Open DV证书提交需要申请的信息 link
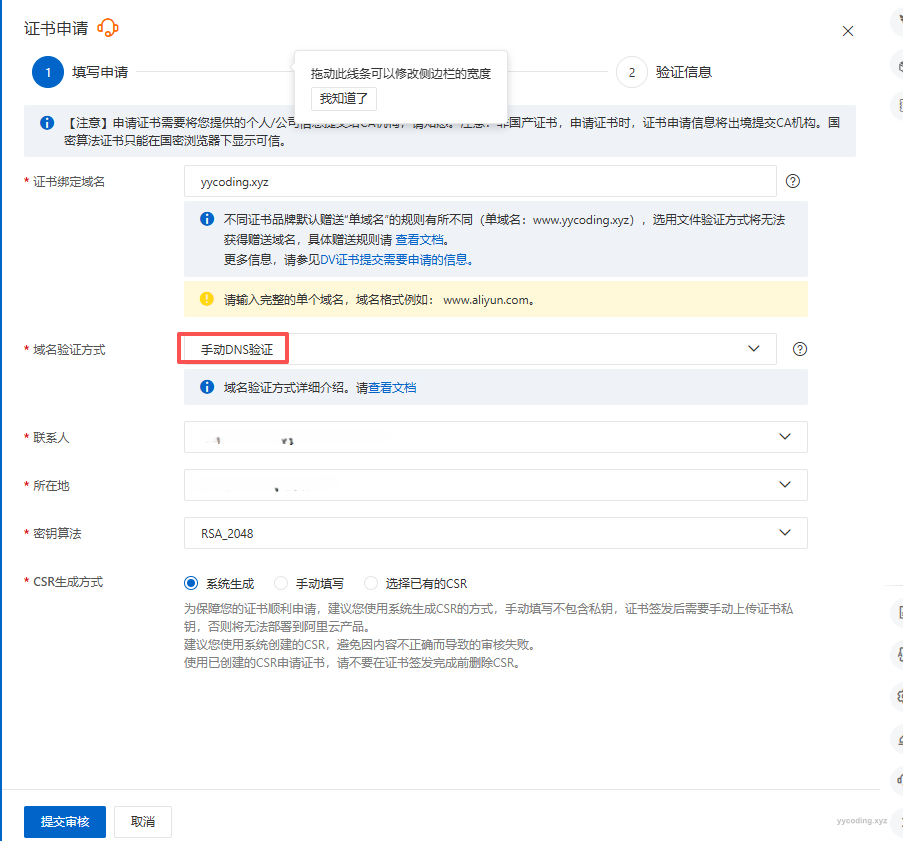This screenshot has height=841, width=903. click(395, 259)
